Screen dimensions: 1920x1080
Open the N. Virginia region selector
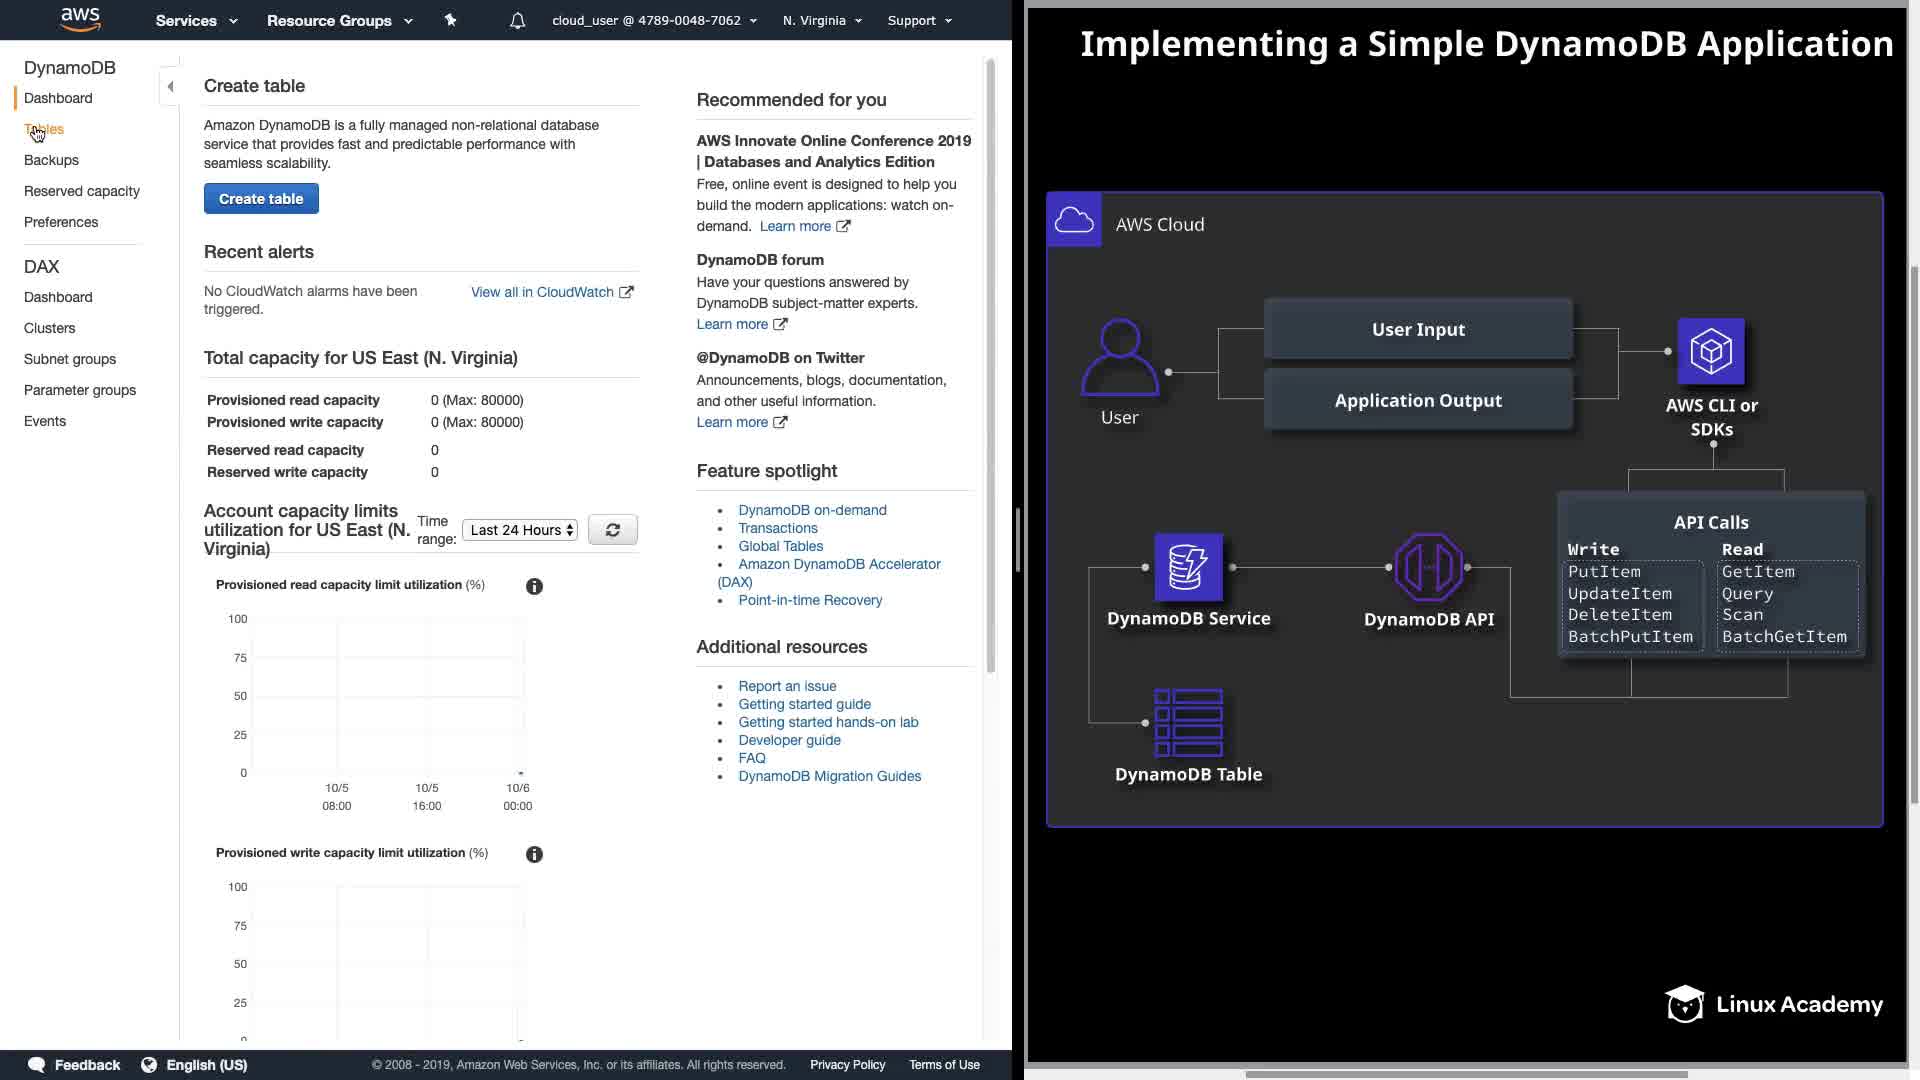(x=822, y=20)
